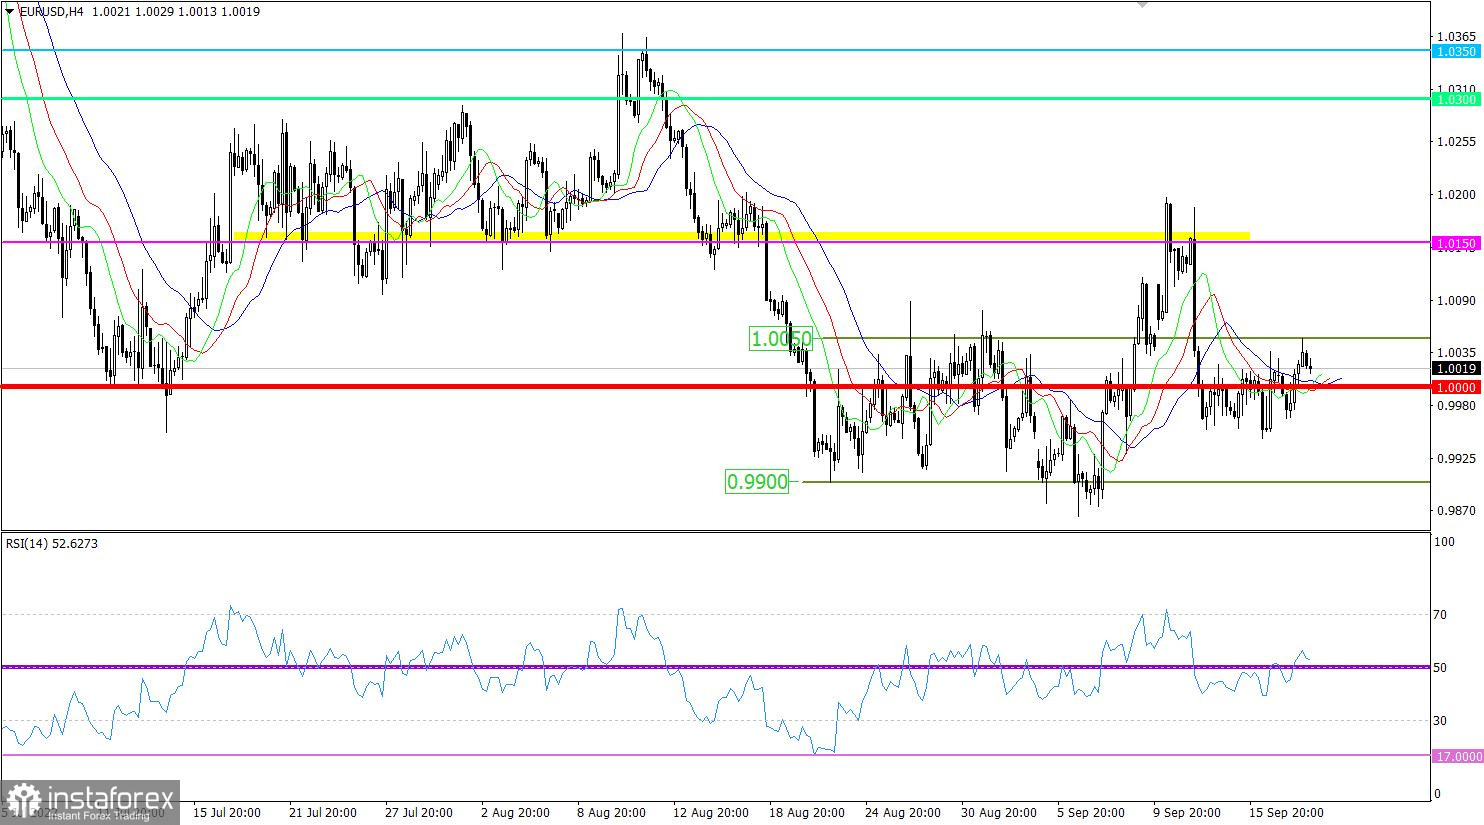
Task: Select the green 1.0300 price level tag
Action: point(1455,99)
